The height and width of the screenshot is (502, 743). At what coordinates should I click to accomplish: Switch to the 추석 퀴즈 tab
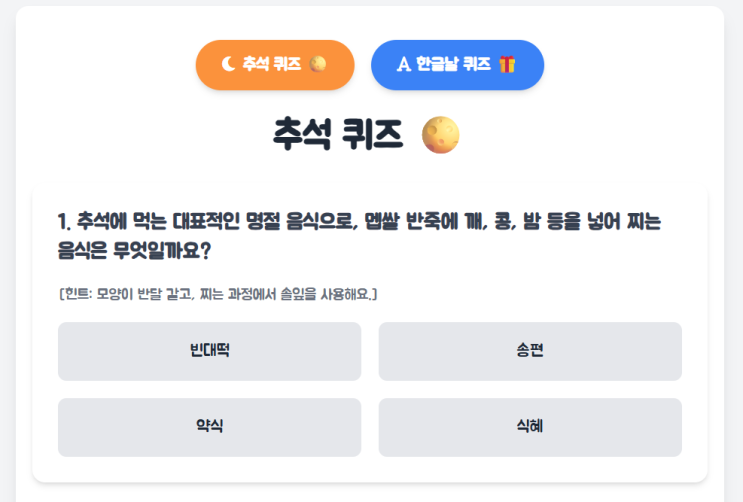click(x=275, y=65)
